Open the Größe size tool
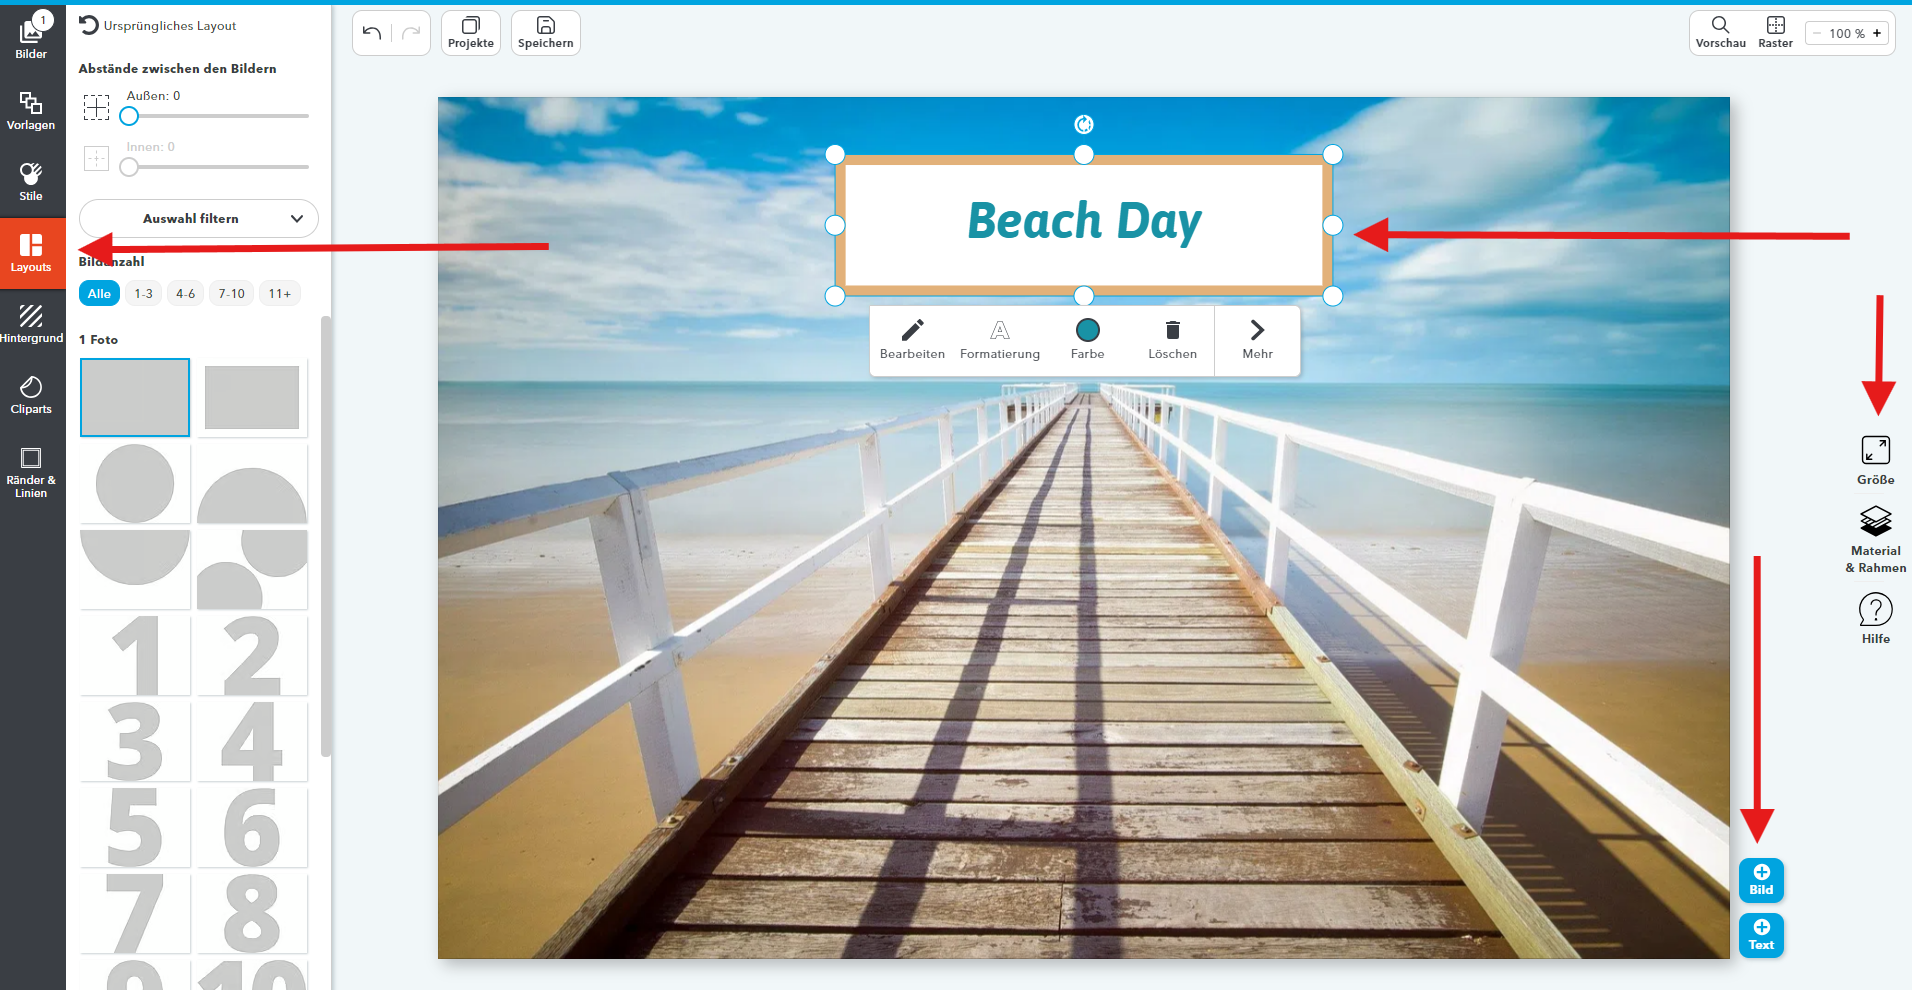This screenshot has width=1912, height=990. pos(1875,460)
